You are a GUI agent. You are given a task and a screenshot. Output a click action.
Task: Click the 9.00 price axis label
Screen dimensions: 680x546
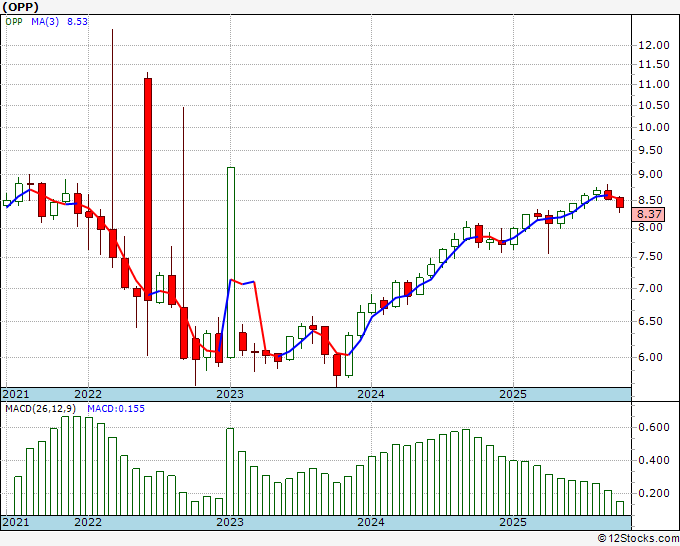650,175
